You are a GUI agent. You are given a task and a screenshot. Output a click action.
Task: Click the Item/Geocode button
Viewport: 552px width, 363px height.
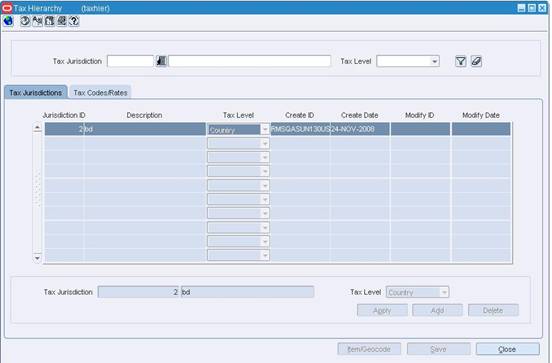(369, 349)
